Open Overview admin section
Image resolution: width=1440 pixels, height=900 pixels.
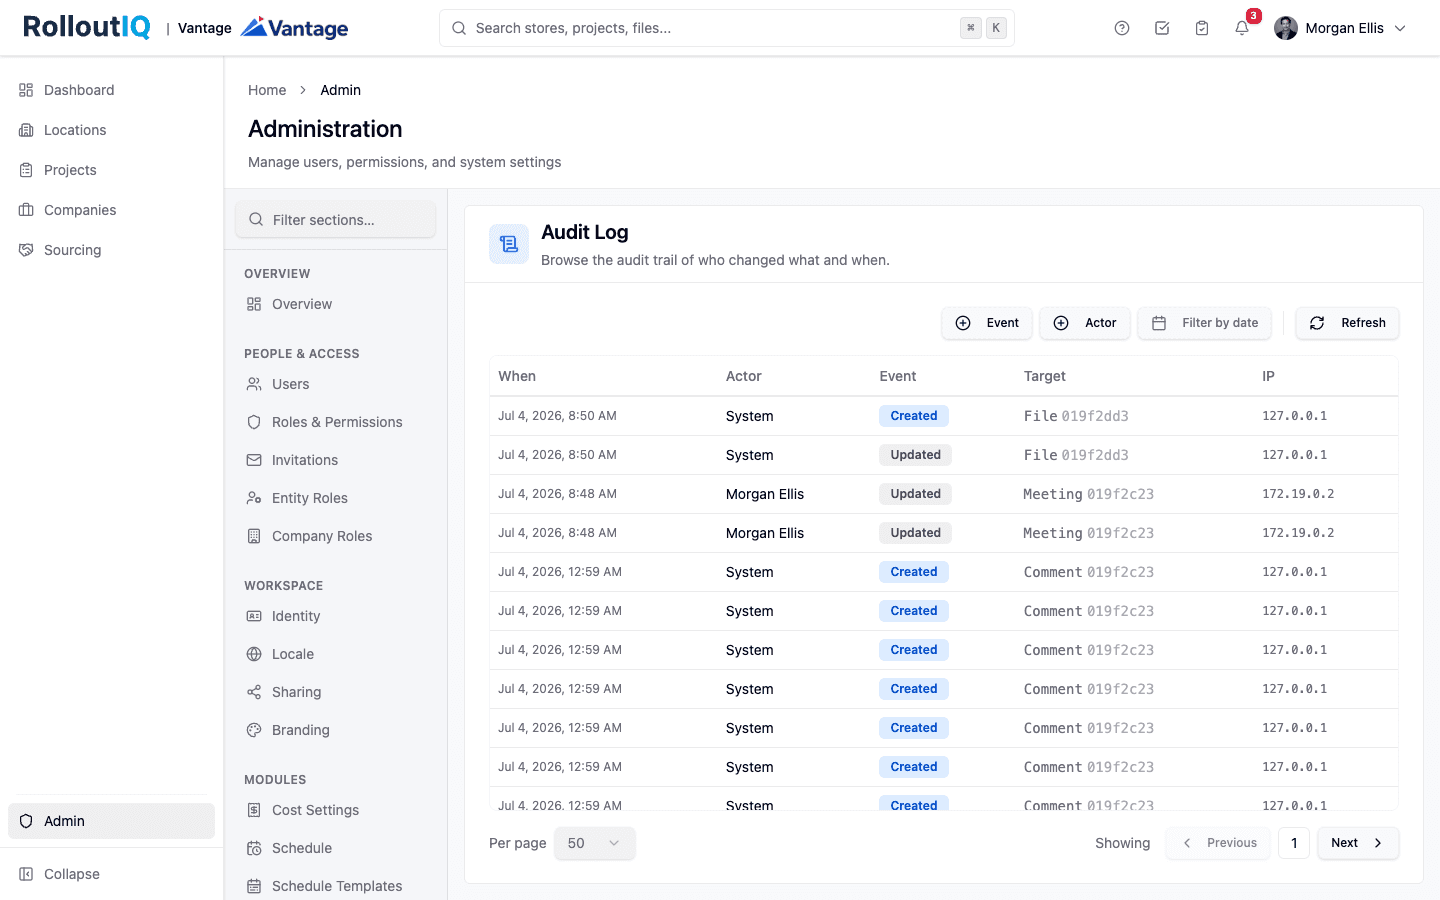[x=336, y=304]
